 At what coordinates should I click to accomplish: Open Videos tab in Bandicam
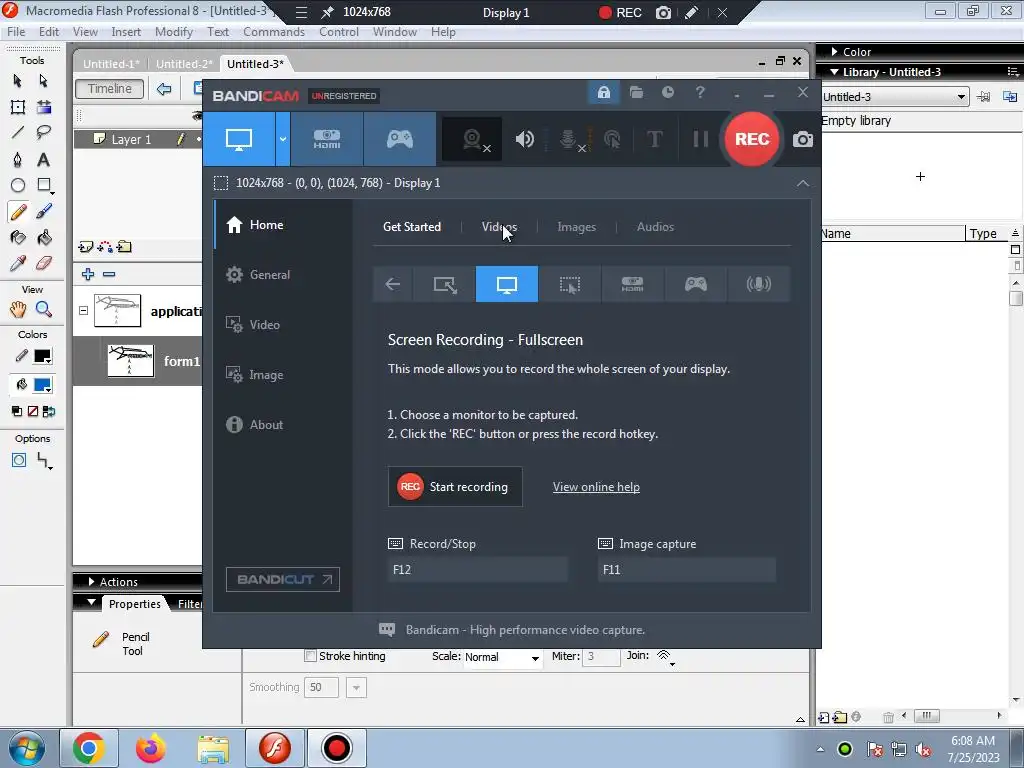499,227
